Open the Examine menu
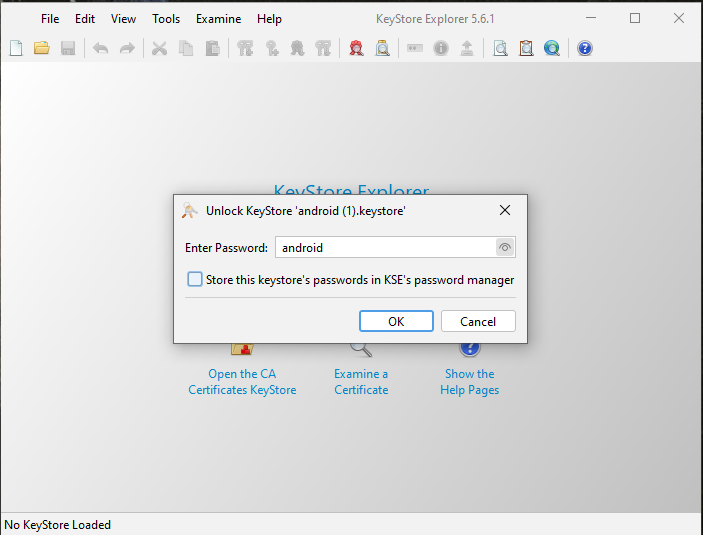The height and width of the screenshot is (535, 703). 218,19
